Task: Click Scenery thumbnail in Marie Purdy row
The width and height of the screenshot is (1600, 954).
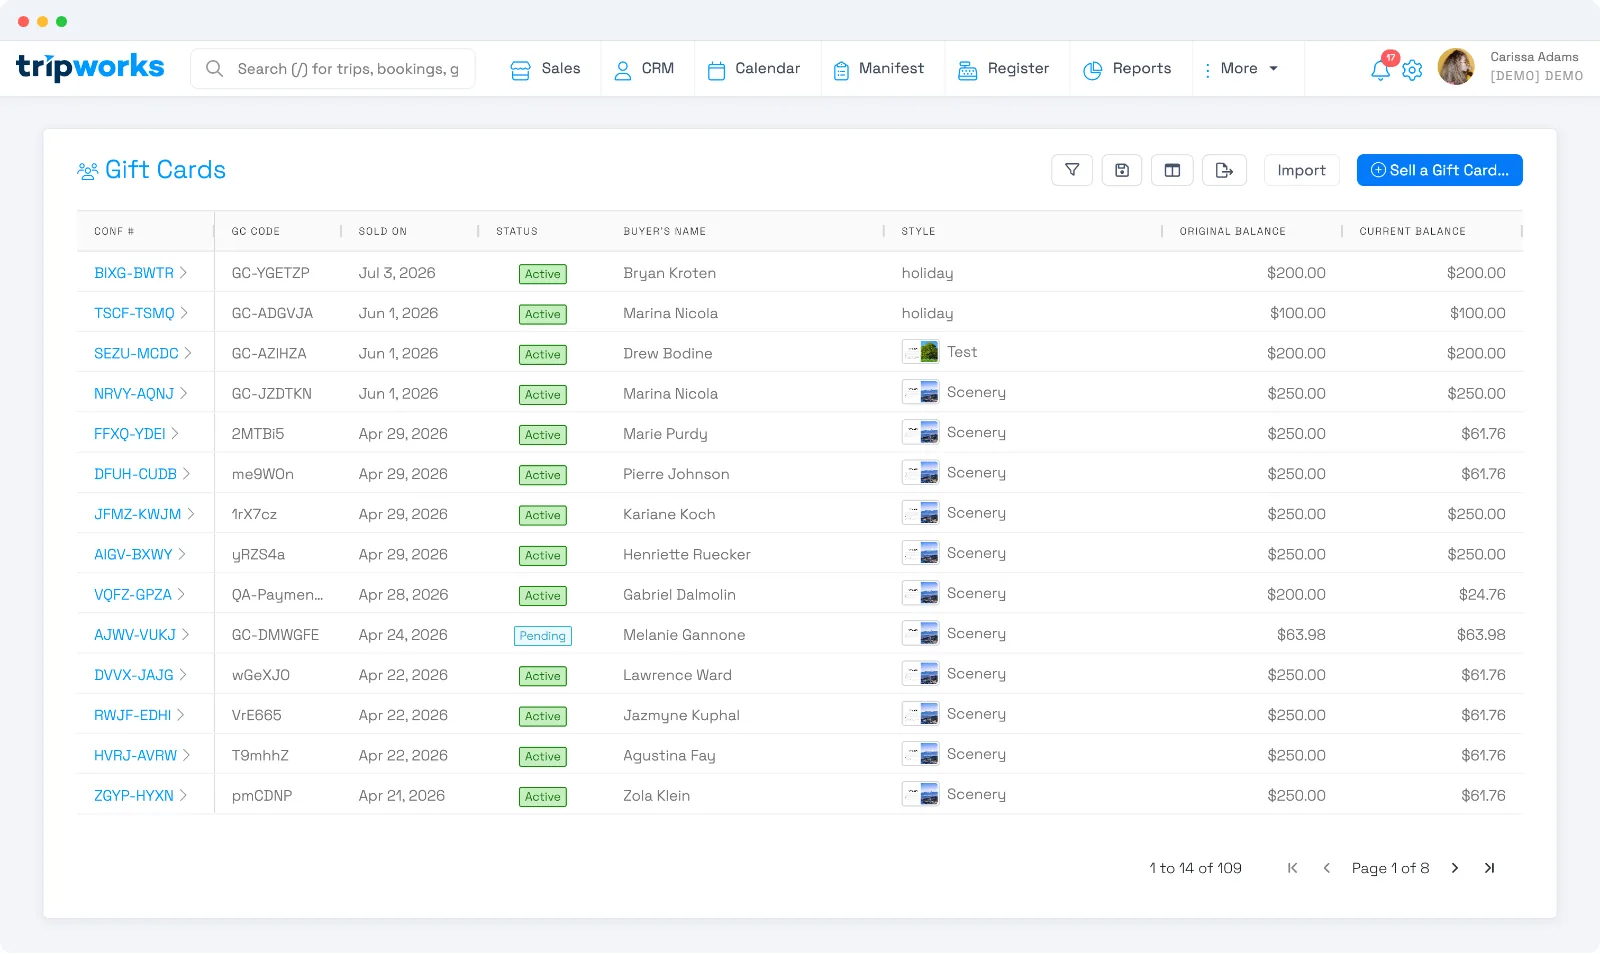Action: tap(920, 433)
